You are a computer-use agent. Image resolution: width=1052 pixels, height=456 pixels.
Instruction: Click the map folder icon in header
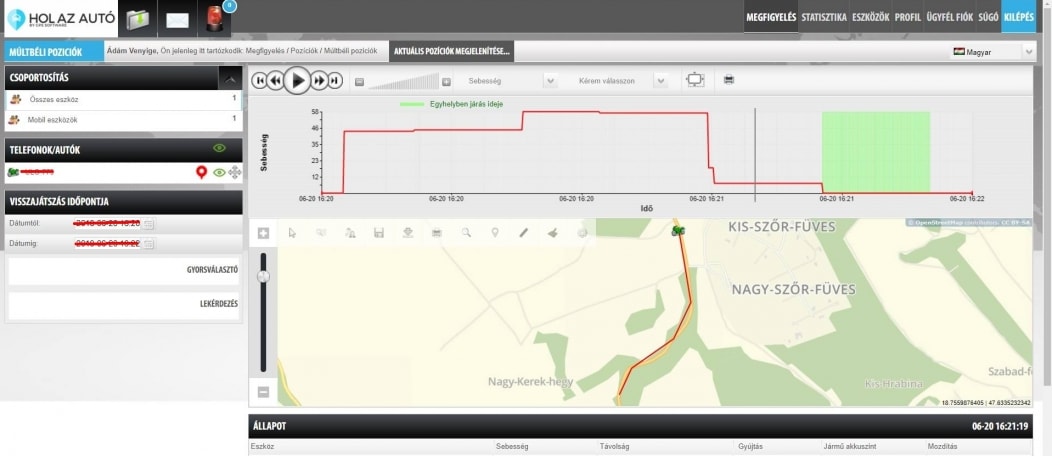pos(138,18)
